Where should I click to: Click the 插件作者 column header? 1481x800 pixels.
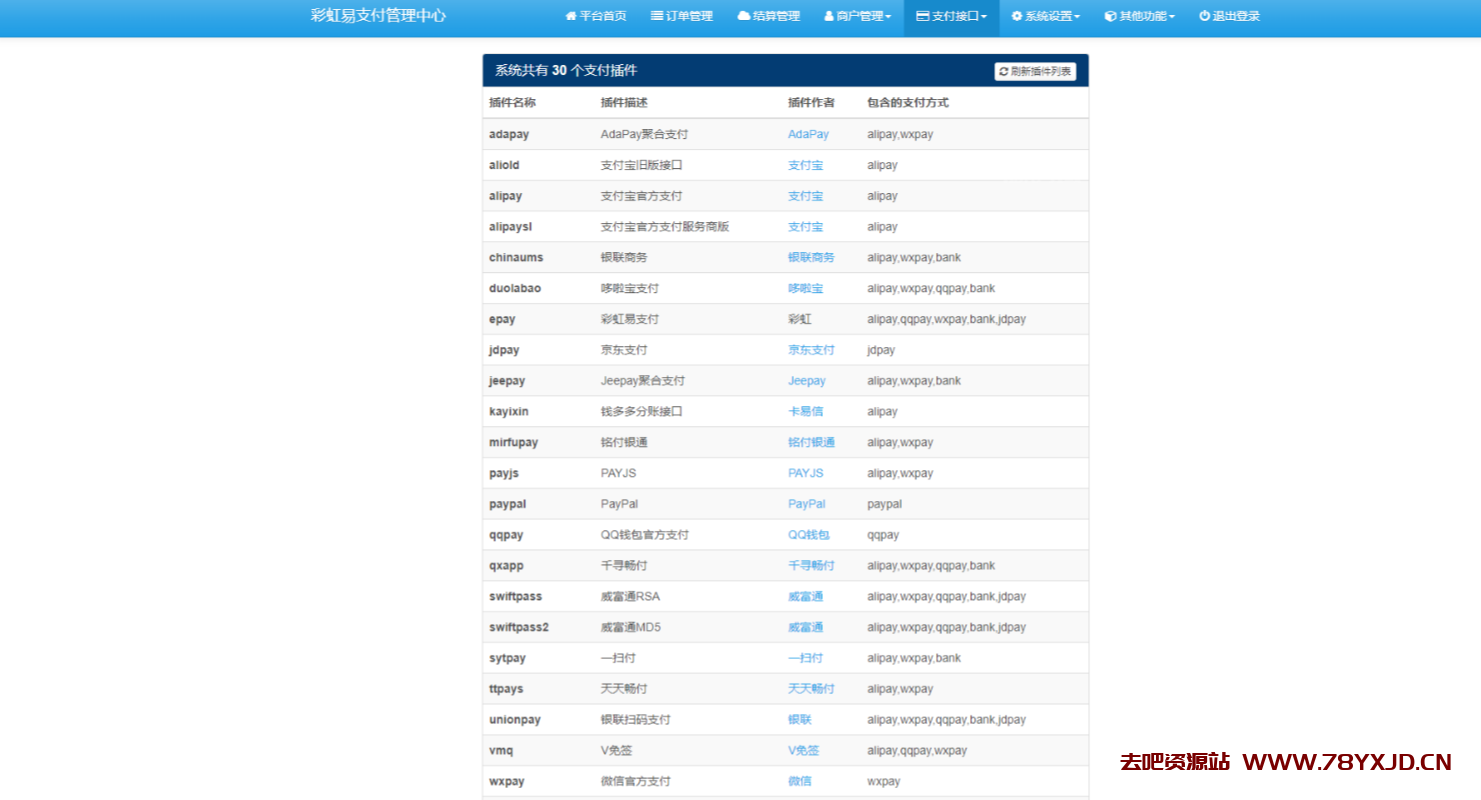coord(811,103)
